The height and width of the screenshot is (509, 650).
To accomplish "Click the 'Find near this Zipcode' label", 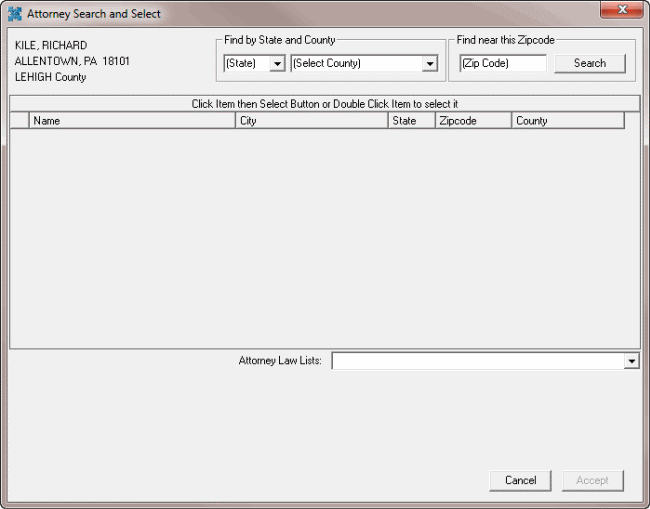I will [x=505, y=40].
